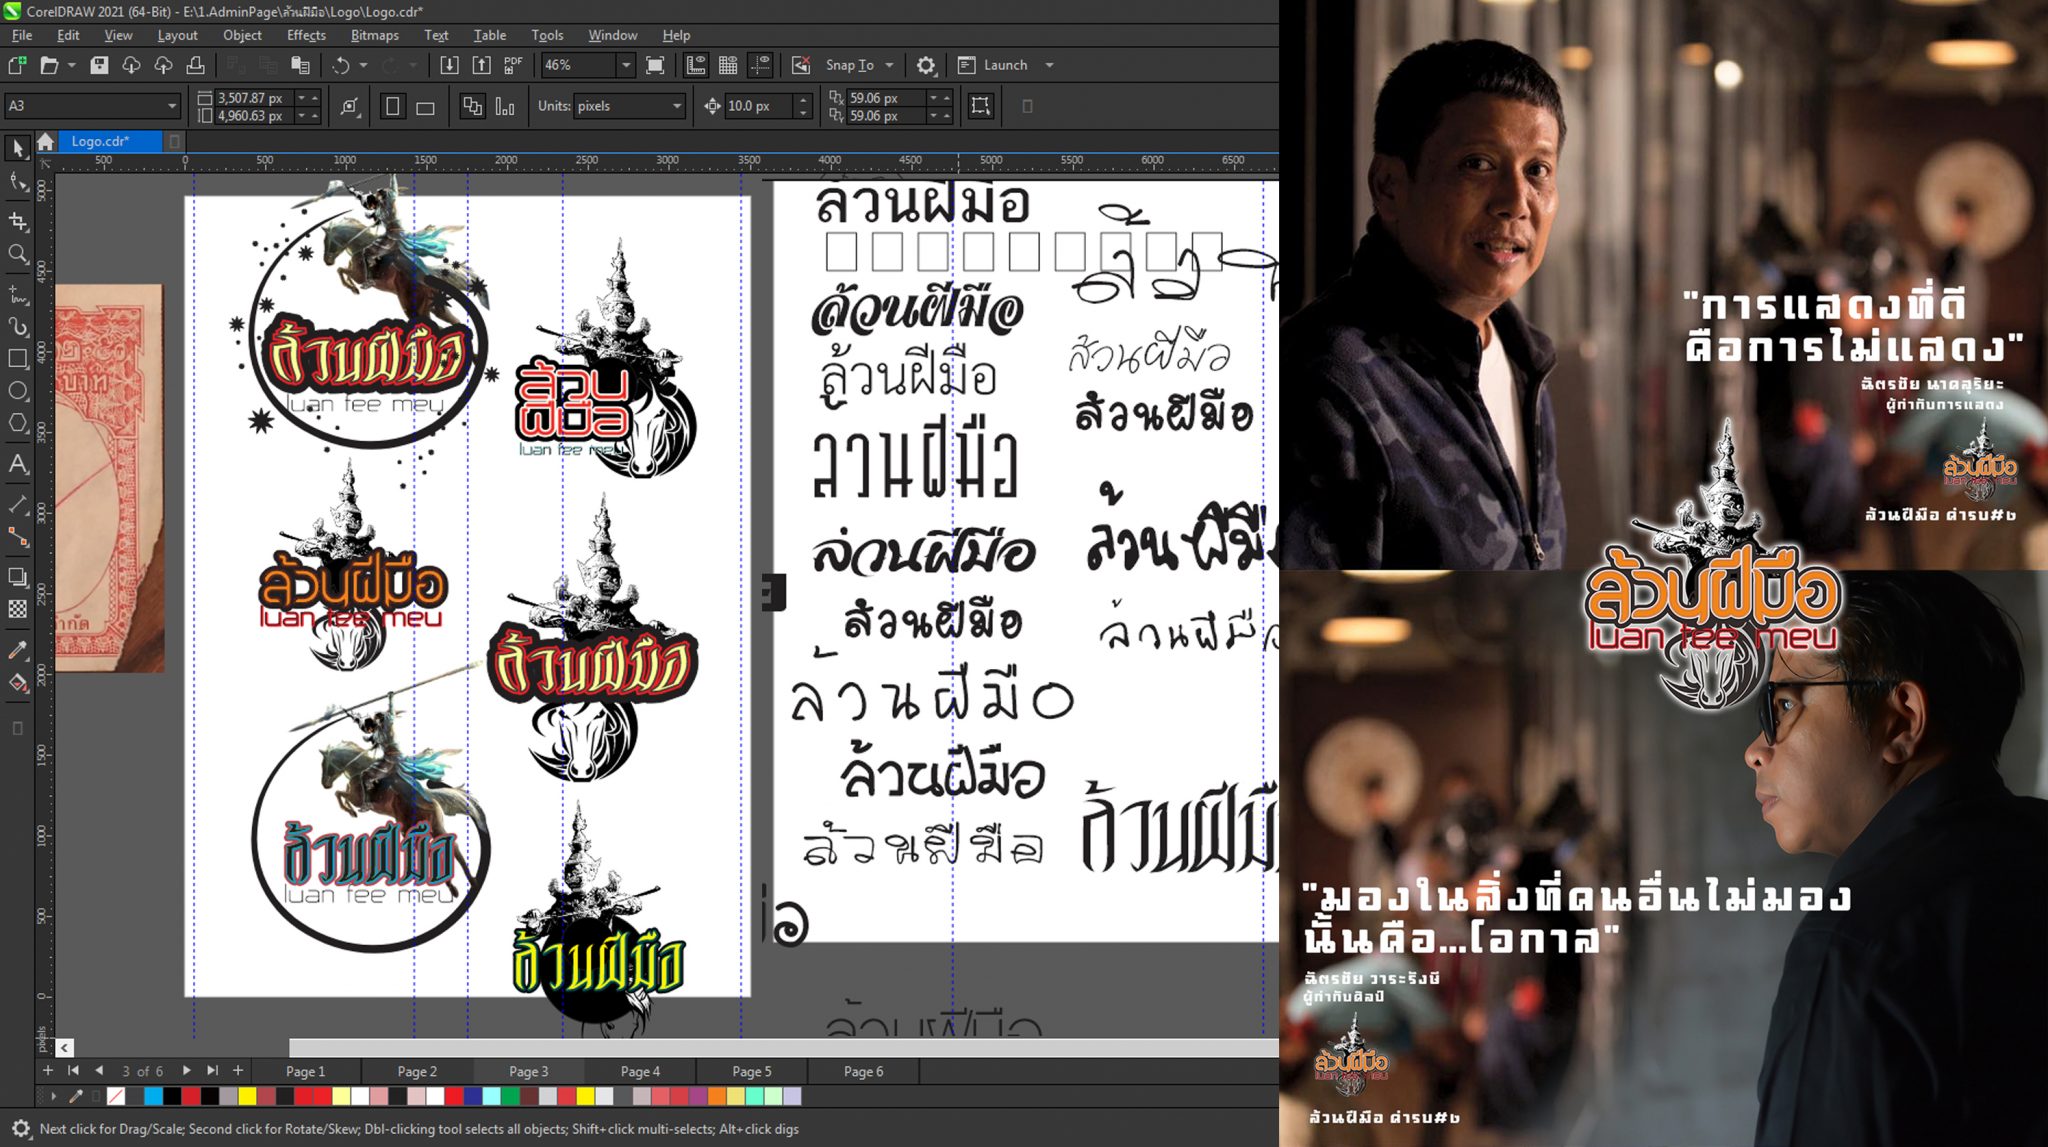
Task: Select the Color Eyedropper tool
Action: [17, 650]
